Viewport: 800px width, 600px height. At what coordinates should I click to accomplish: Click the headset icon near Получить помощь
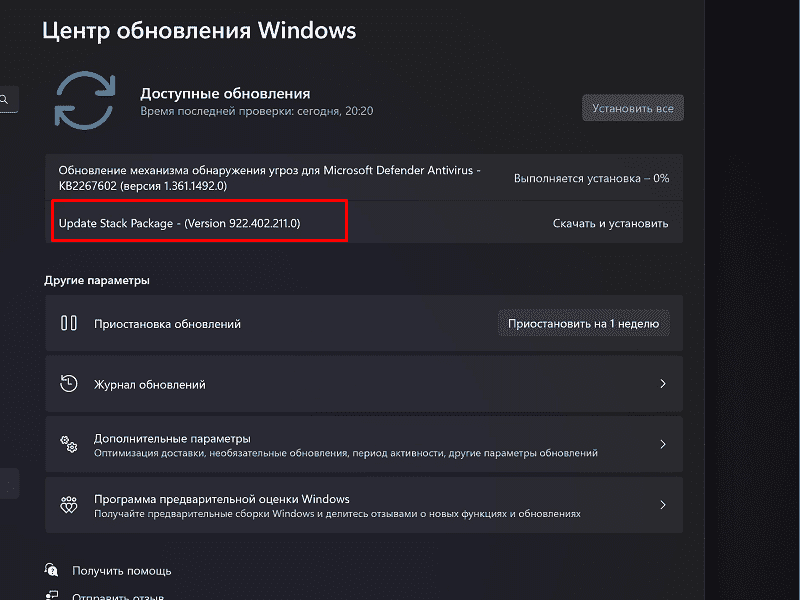pos(50,570)
